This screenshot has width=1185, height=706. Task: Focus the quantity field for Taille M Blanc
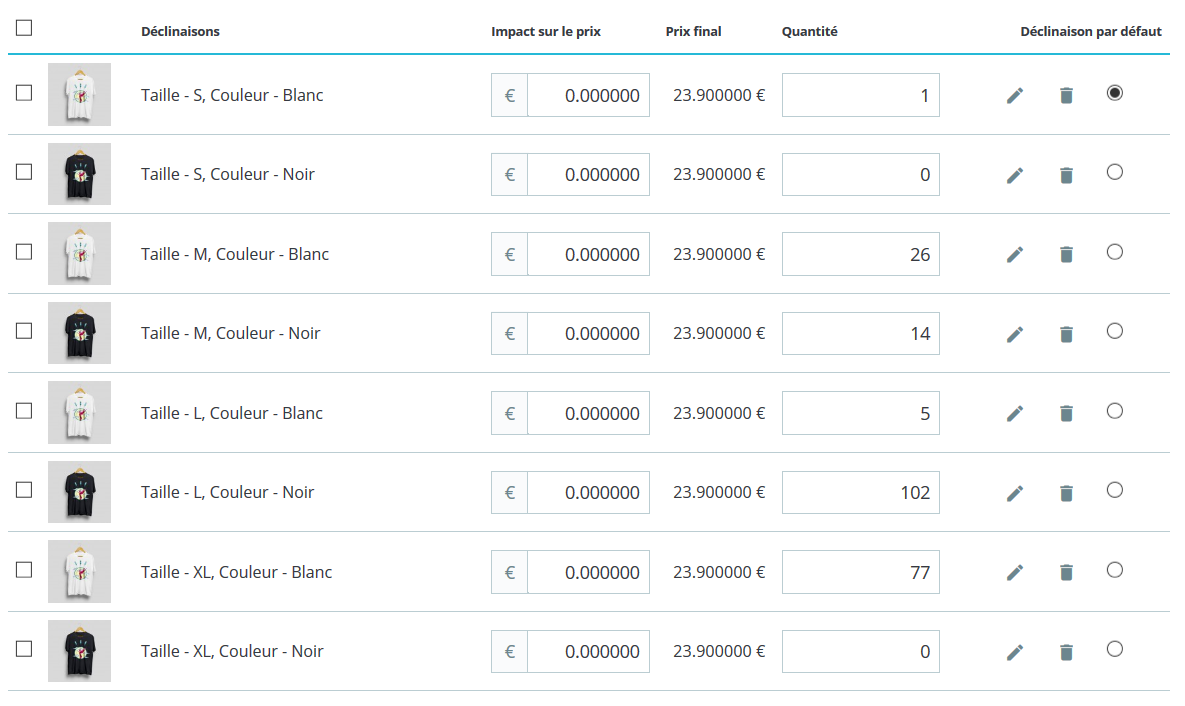pos(860,255)
